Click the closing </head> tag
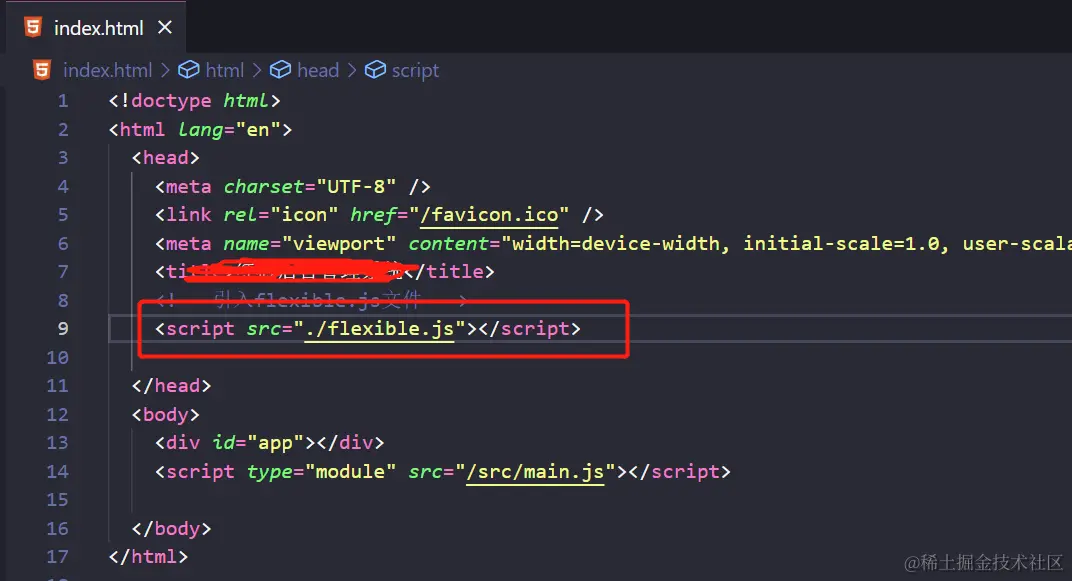Image resolution: width=1072 pixels, height=581 pixels. coord(172,386)
